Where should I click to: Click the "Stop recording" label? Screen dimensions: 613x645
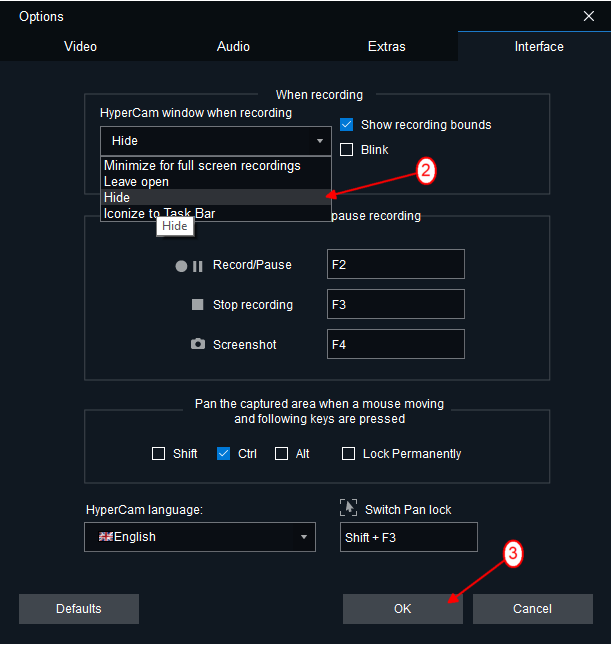click(x=253, y=304)
